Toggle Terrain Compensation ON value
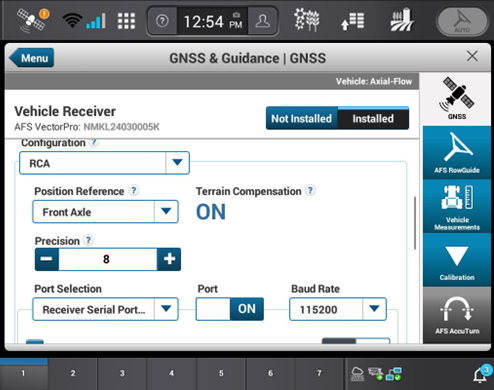Viewport: 494px width, 390px height. click(x=211, y=212)
